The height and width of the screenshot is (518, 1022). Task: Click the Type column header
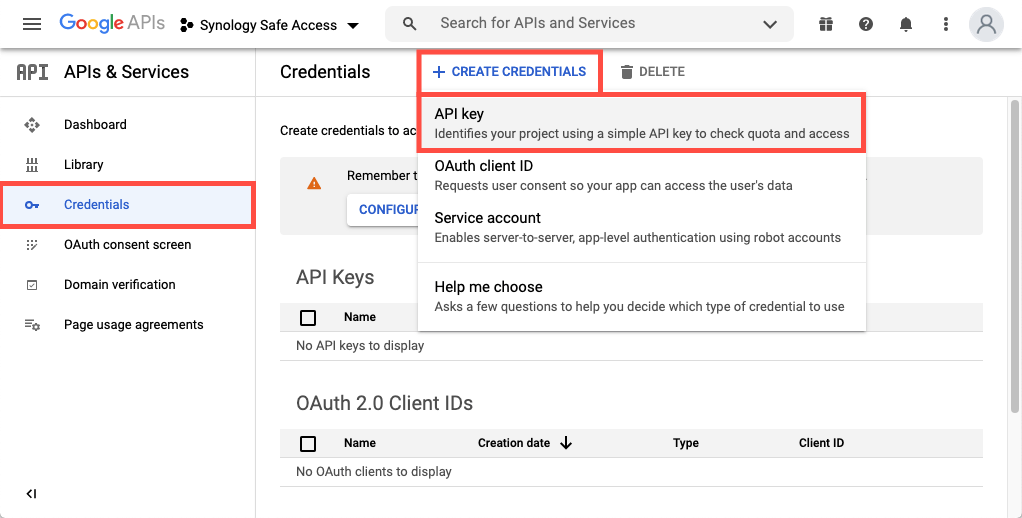[686, 443]
